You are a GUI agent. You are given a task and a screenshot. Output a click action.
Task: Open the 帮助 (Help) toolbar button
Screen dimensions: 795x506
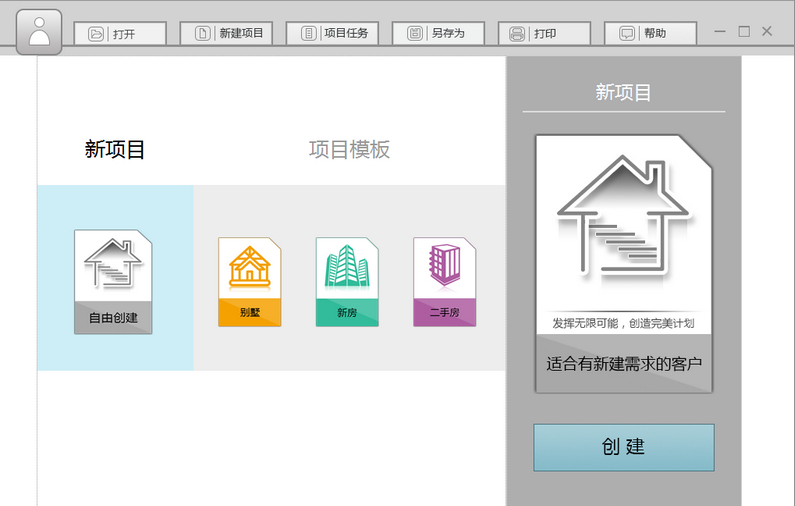click(651, 33)
